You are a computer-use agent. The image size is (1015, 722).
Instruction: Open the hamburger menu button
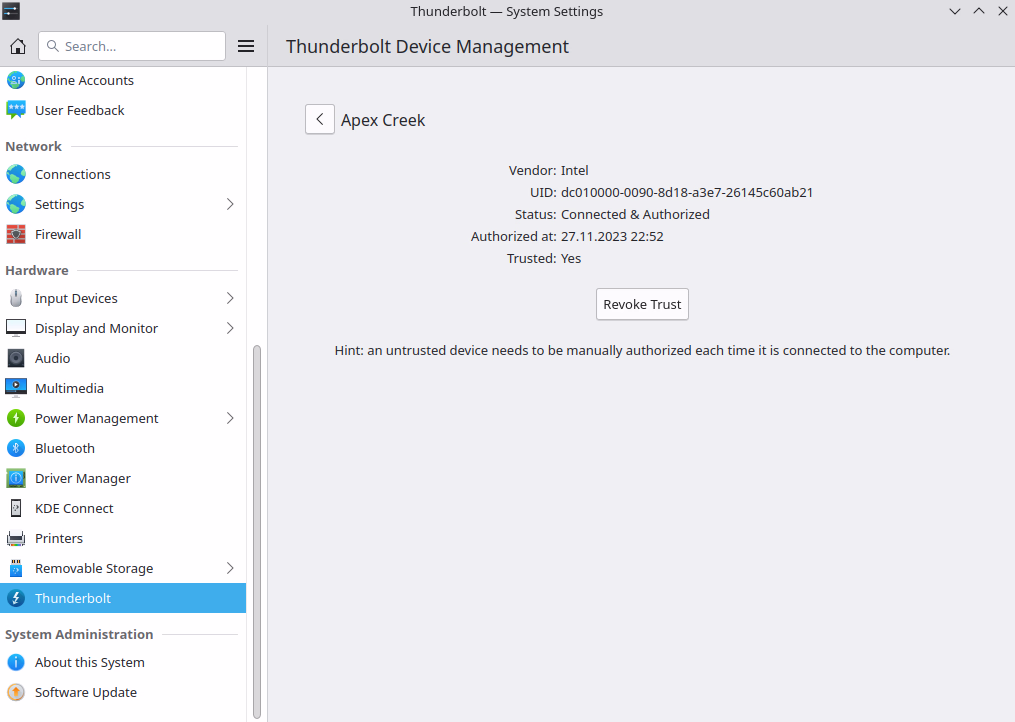pos(246,46)
